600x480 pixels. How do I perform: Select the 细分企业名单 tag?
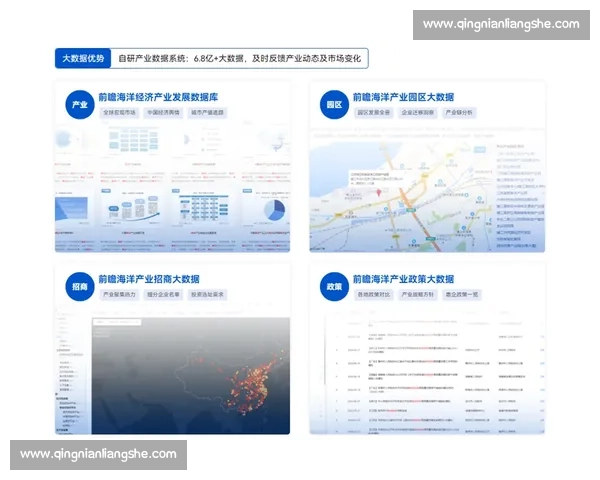tap(163, 294)
